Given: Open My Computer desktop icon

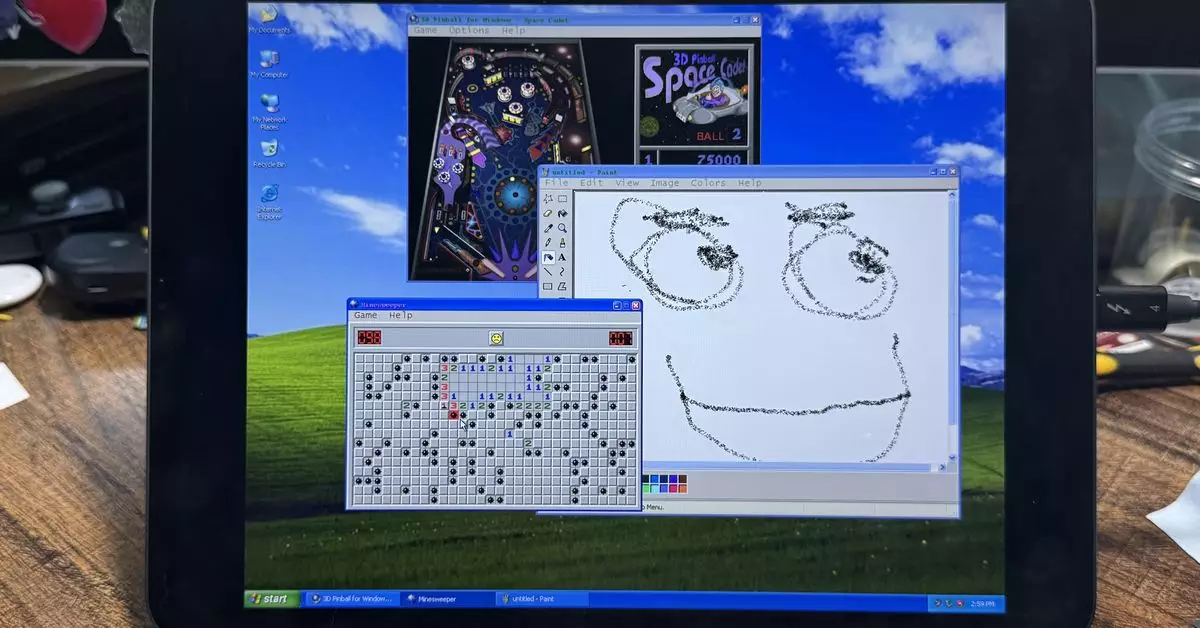Looking at the screenshot, I should [269, 62].
